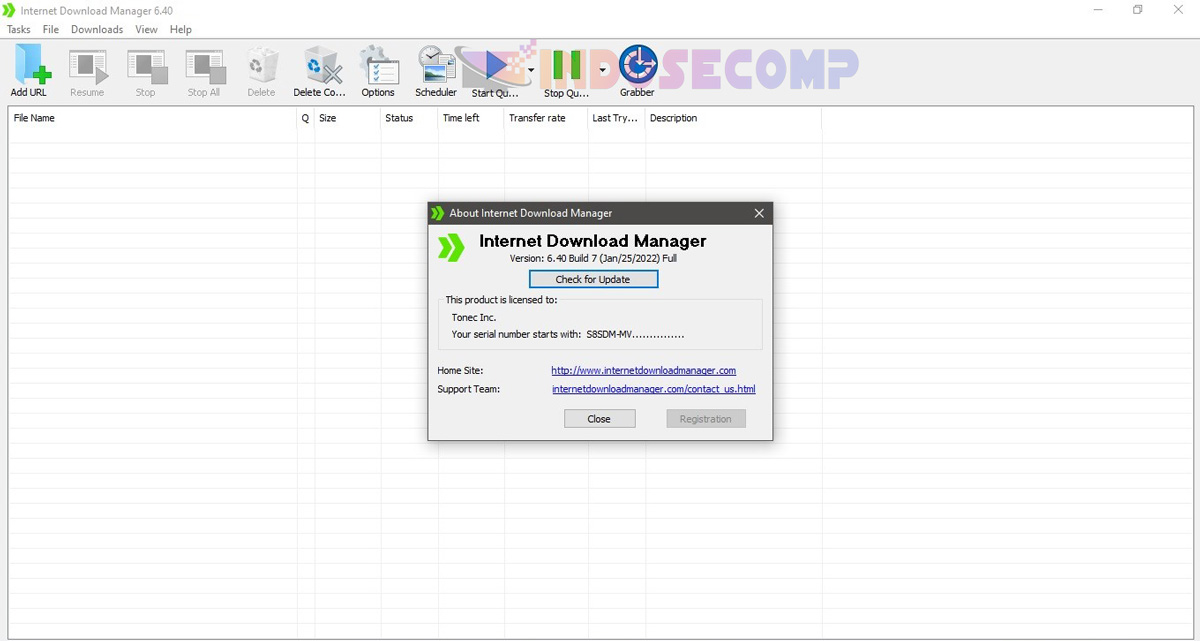
Task: Open the Scheduler from the toolbar
Action: click(435, 65)
